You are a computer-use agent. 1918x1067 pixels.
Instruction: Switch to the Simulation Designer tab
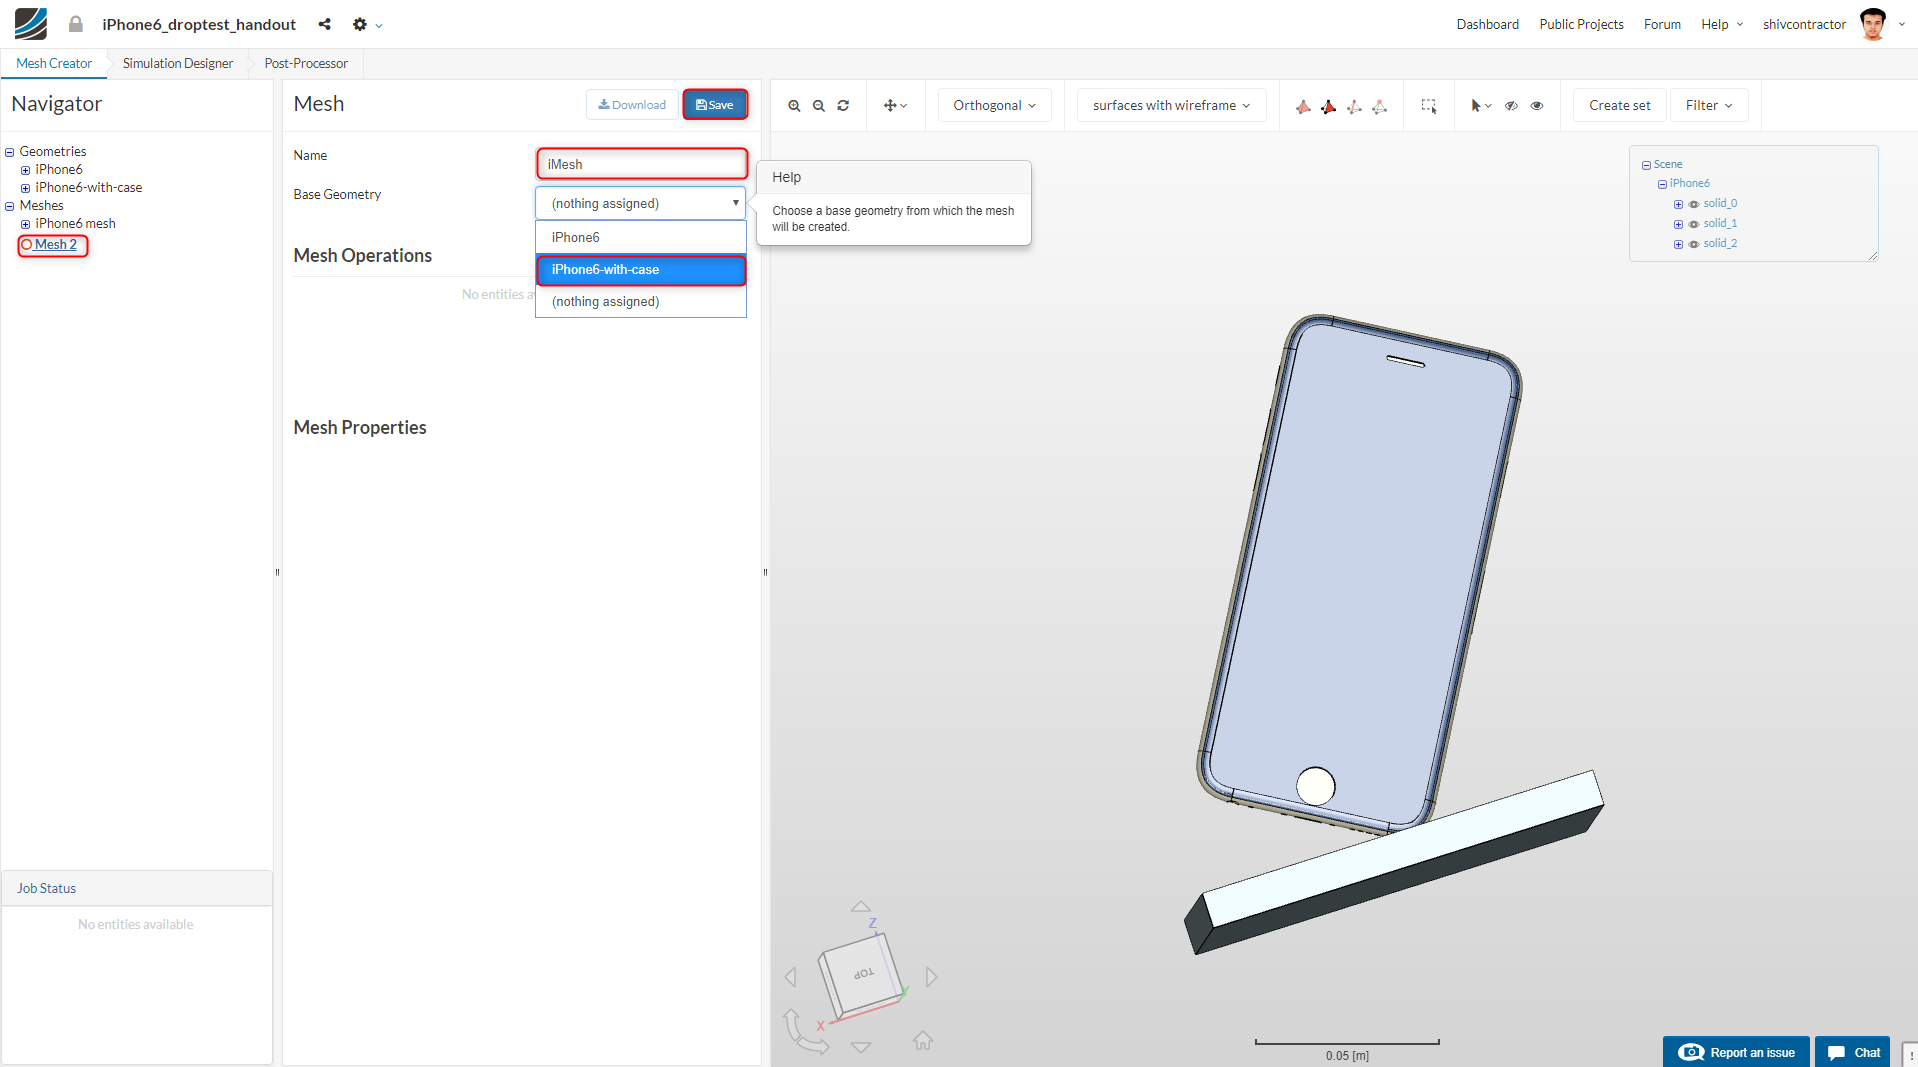178,63
